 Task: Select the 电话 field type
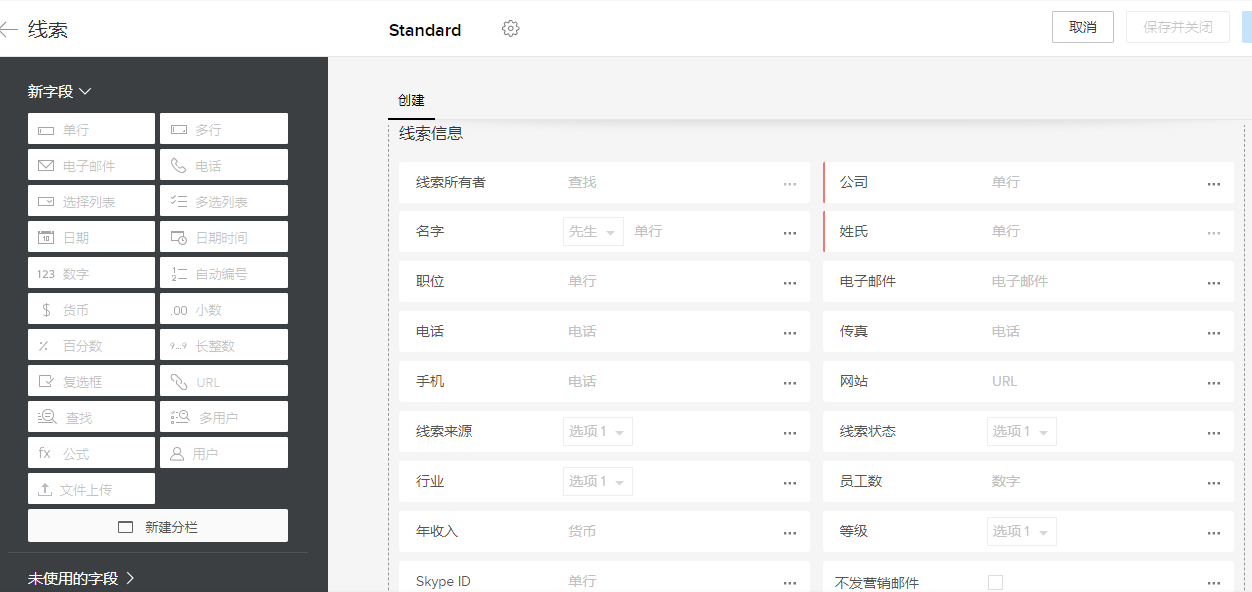[223, 164]
